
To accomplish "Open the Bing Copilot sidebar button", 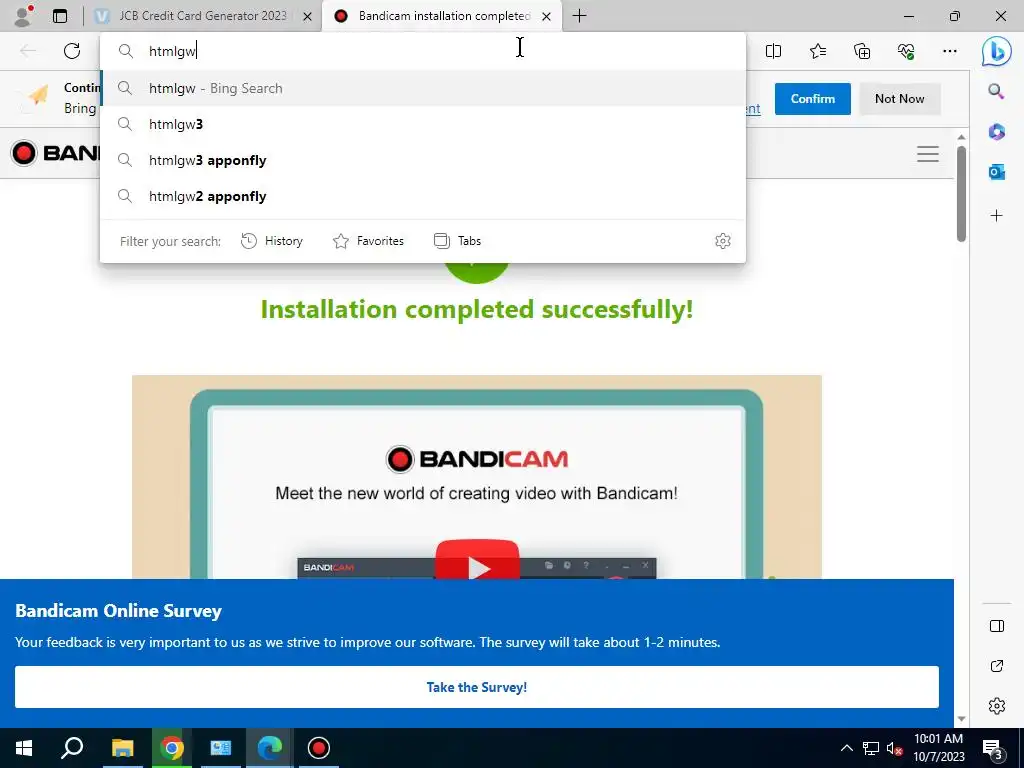I will tap(996, 51).
